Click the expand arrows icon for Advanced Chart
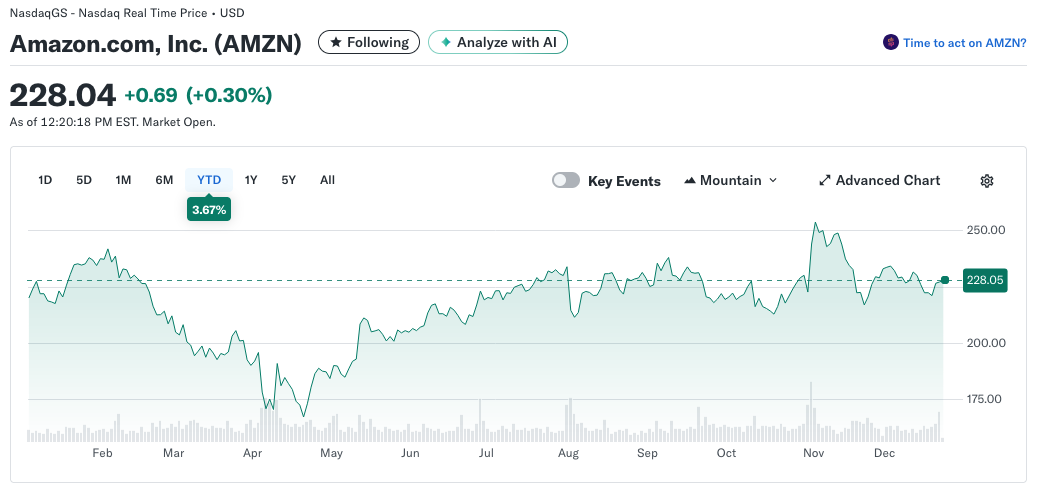Viewport: 1038px width, 492px height. pyautogui.click(x=825, y=180)
